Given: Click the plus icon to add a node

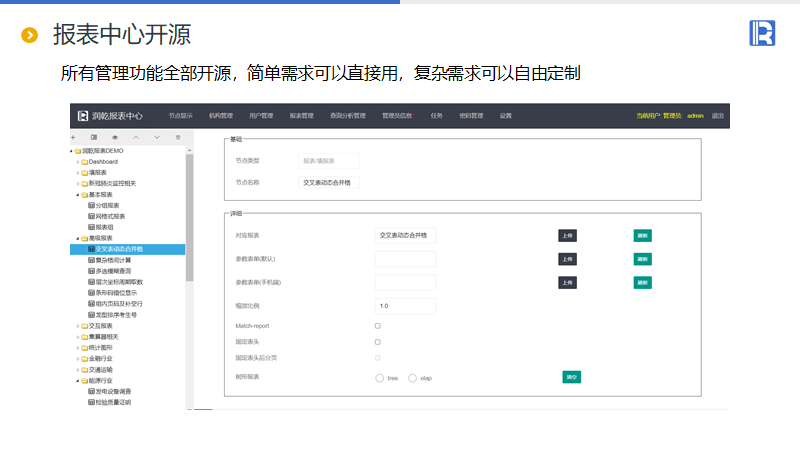Looking at the screenshot, I should pyautogui.click(x=73, y=137).
